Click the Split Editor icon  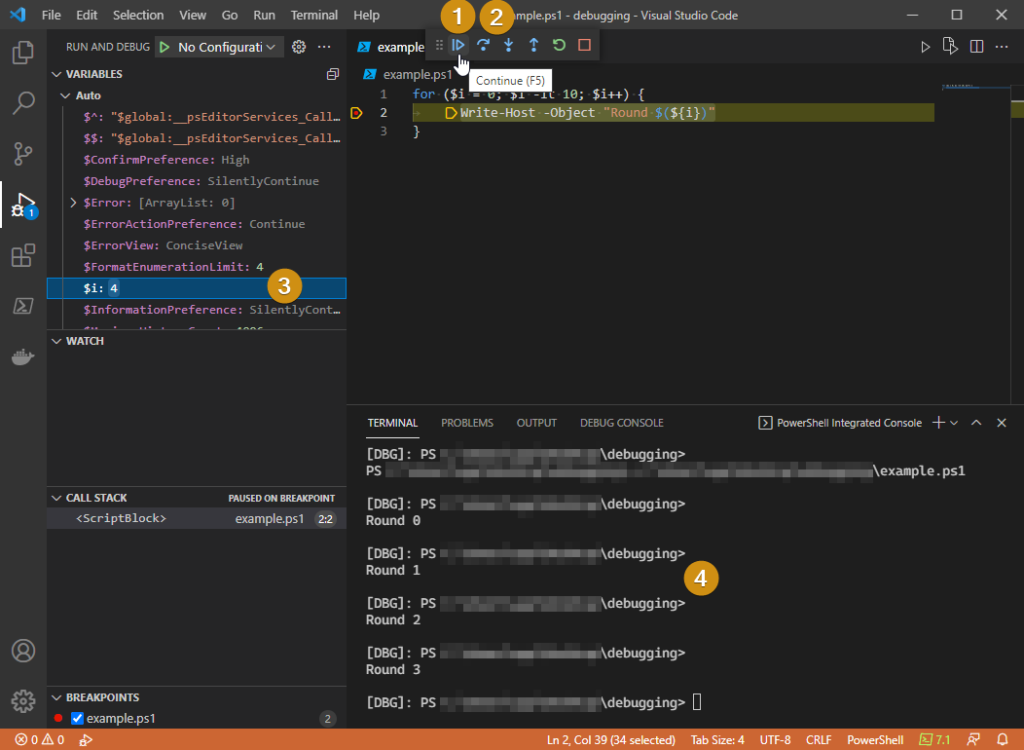click(975, 45)
